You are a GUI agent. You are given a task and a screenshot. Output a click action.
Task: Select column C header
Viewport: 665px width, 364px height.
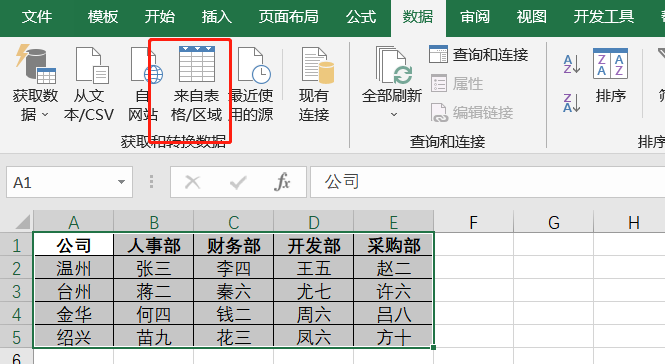(234, 221)
